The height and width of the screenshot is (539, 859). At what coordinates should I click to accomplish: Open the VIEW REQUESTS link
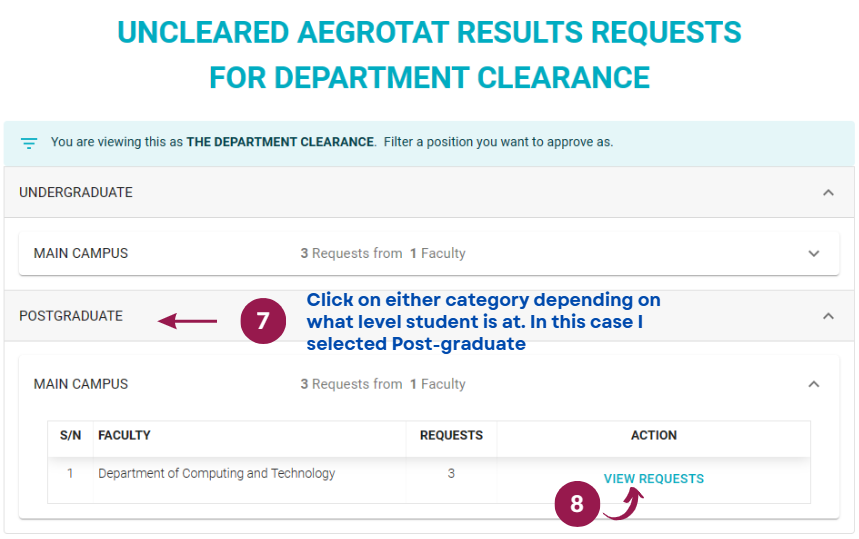(654, 479)
